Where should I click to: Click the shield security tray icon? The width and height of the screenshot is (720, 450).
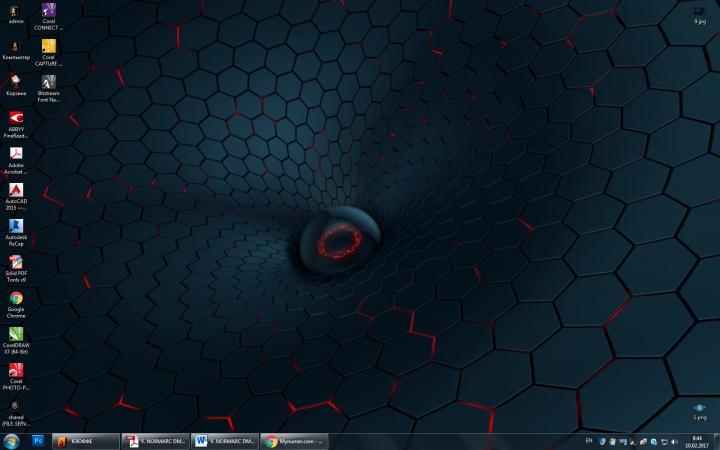click(x=602, y=442)
